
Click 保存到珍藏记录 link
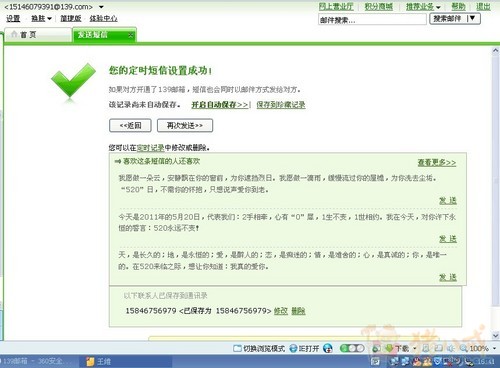[281, 105]
